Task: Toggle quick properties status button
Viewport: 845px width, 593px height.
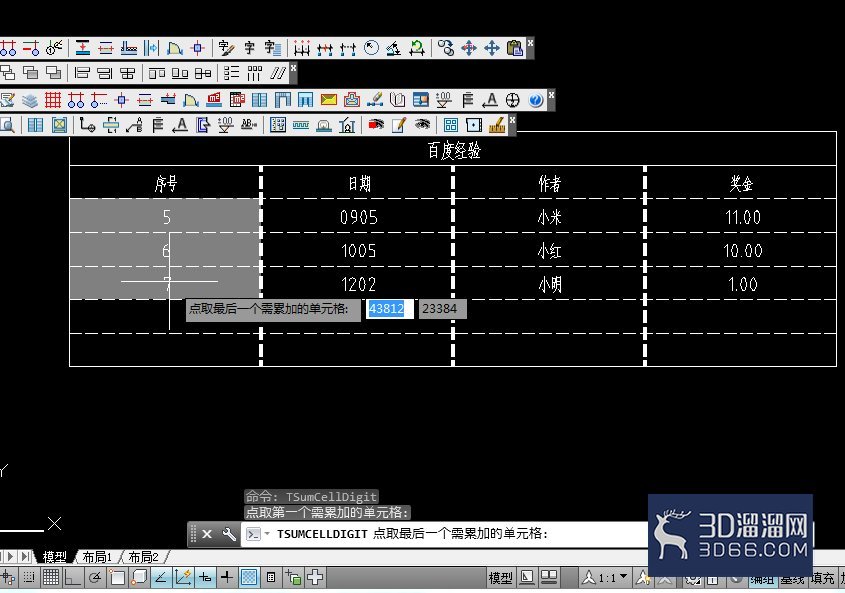Action: pos(271,577)
